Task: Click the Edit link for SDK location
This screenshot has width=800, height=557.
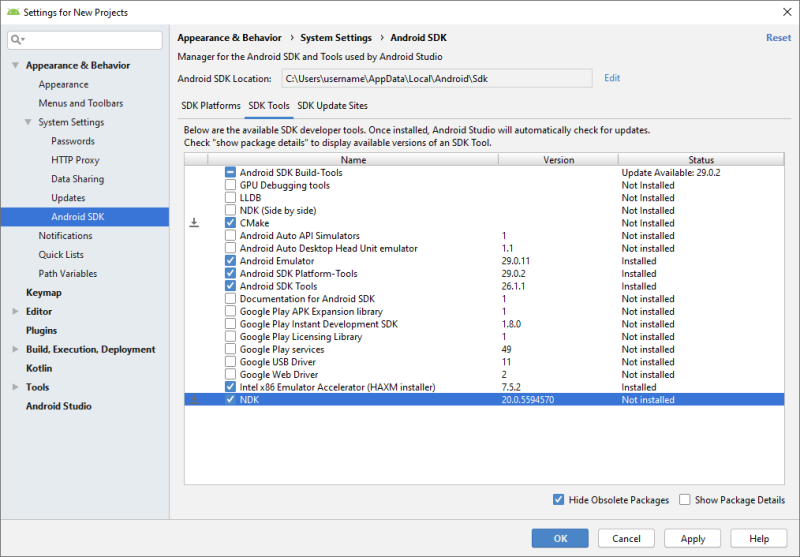Action: [612, 78]
